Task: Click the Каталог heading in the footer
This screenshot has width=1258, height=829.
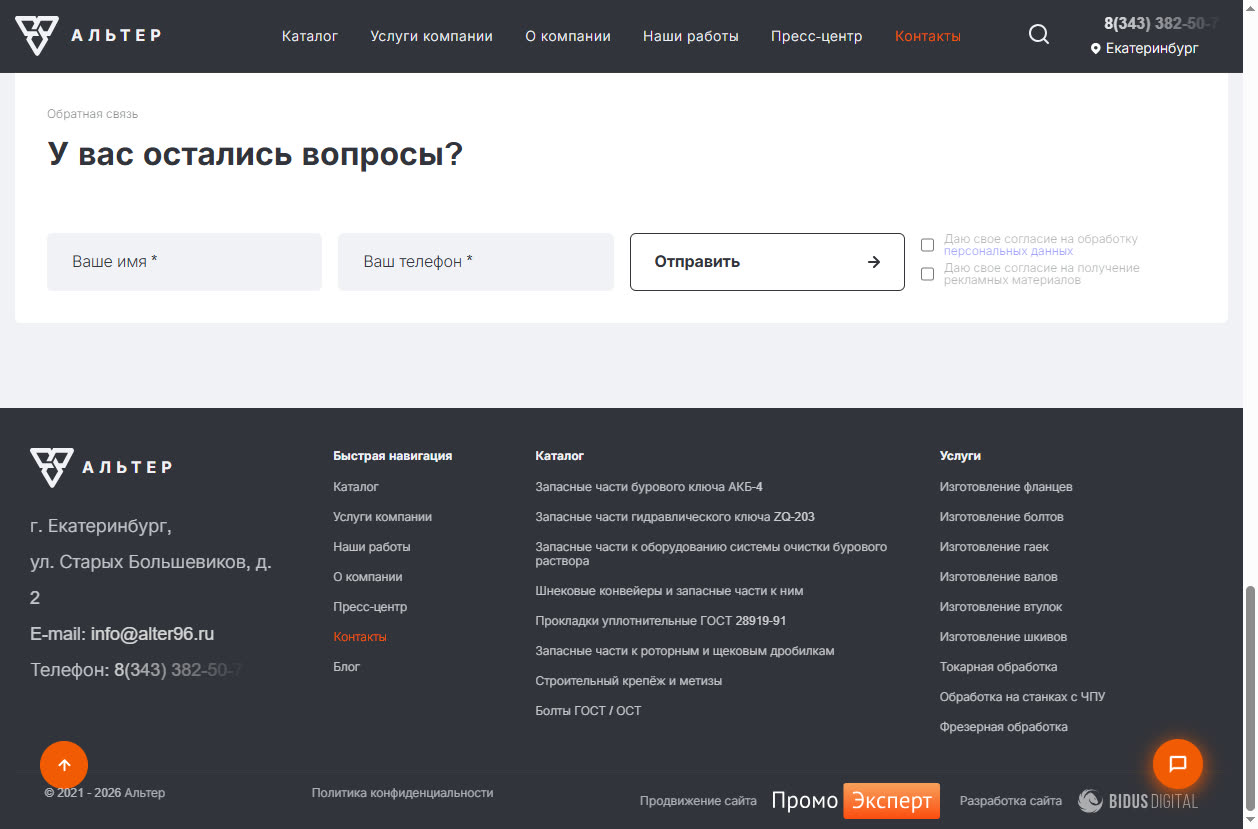Action: 559,456
